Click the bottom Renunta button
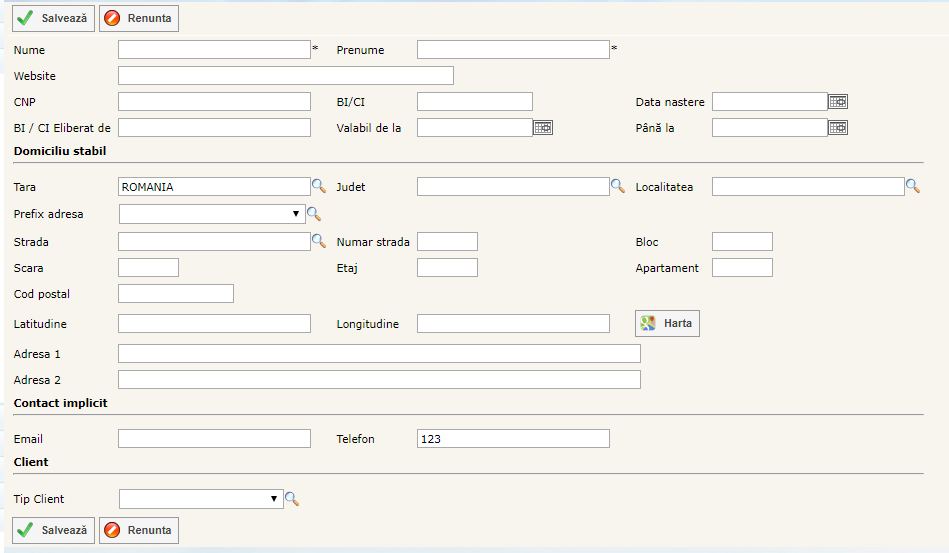The height and width of the screenshot is (553, 949). coord(139,530)
